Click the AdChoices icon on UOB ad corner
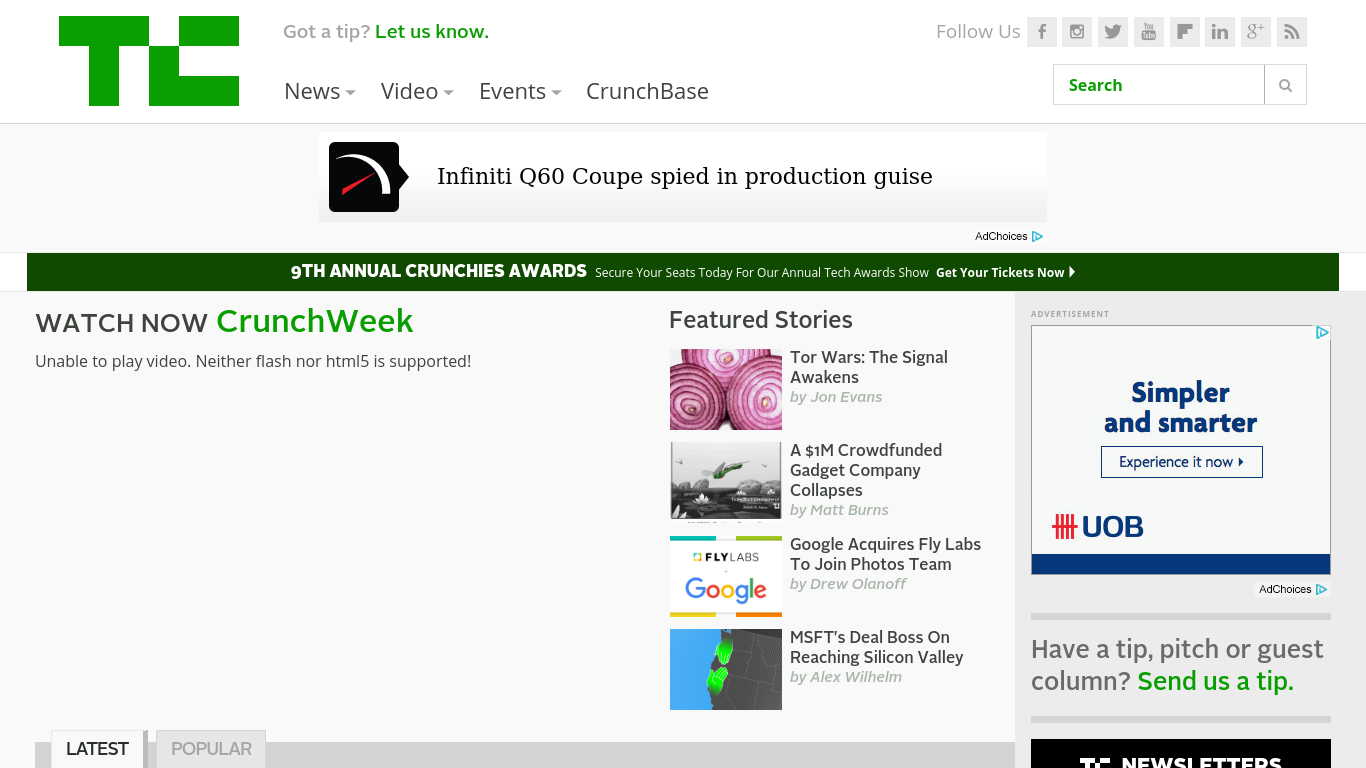The height and width of the screenshot is (768, 1366). (1322, 333)
